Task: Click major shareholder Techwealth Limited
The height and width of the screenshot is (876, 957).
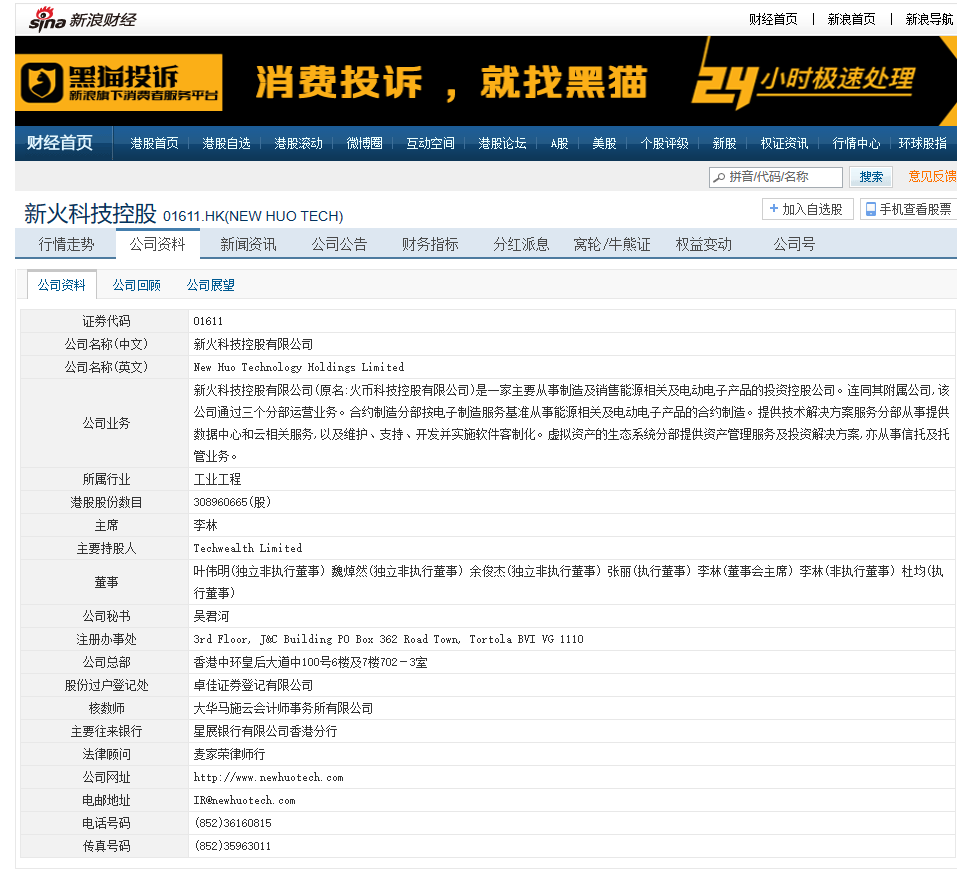Action: point(247,548)
